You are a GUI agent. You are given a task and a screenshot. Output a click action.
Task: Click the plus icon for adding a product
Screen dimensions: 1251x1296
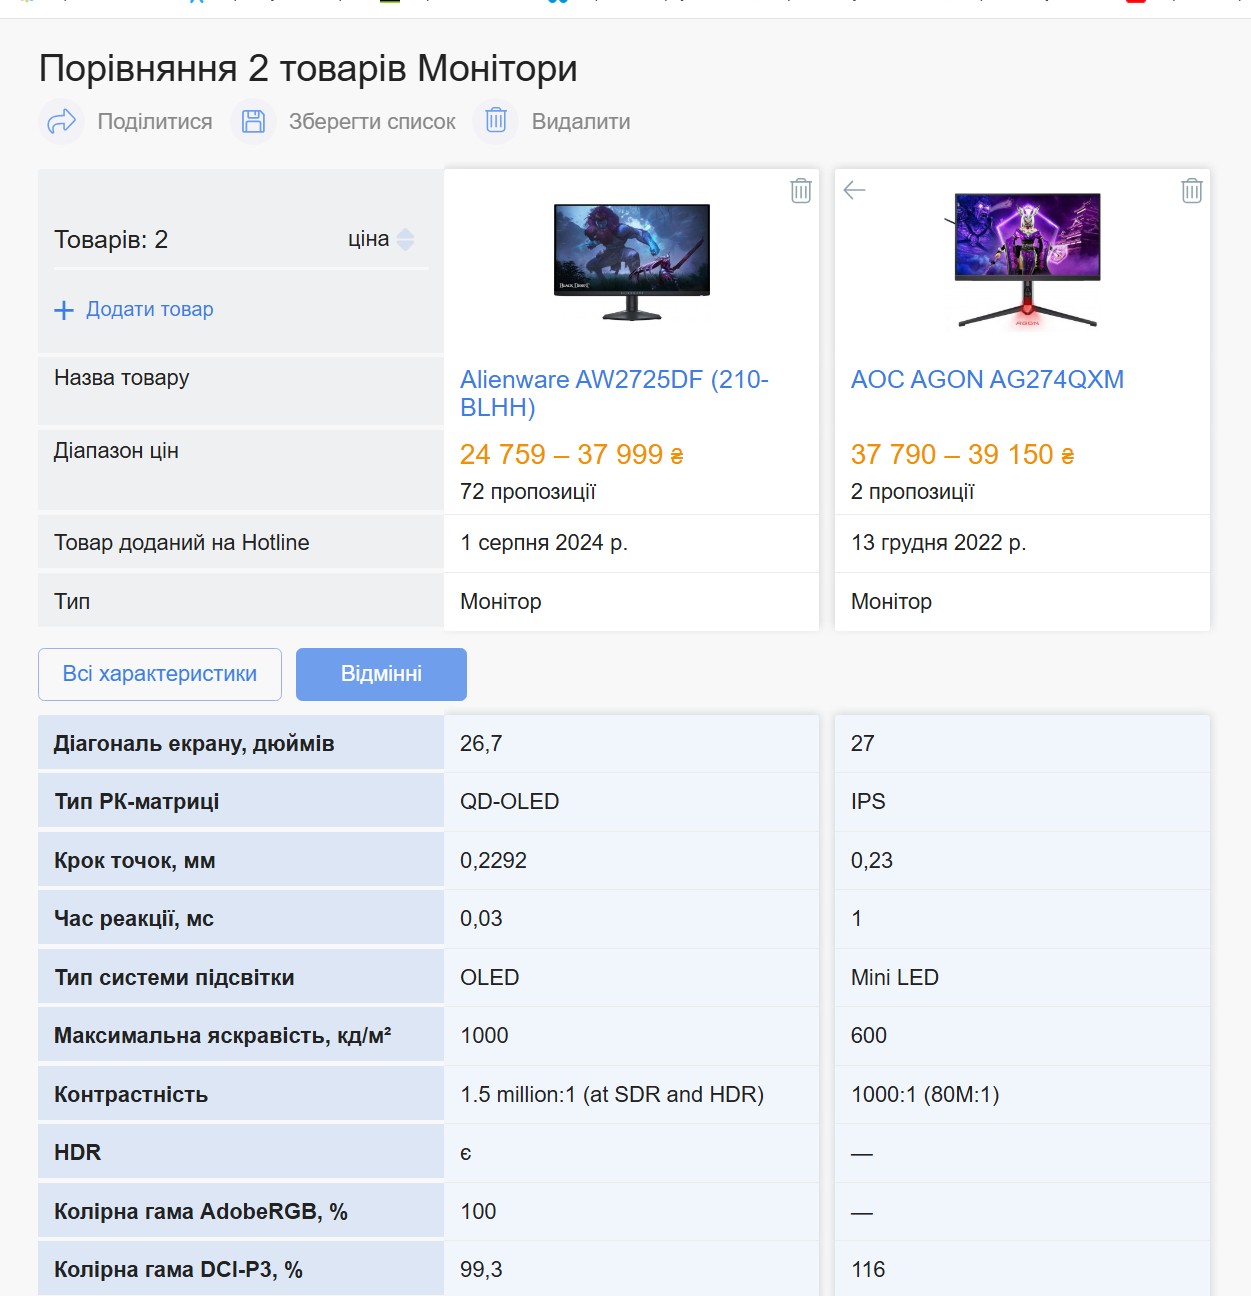[x=64, y=310]
